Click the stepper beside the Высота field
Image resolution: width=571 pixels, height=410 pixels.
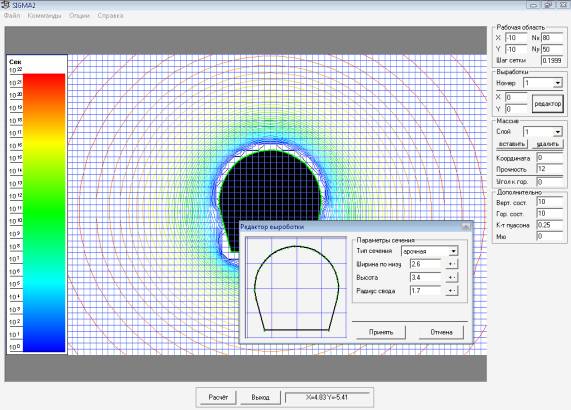coord(452,277)
